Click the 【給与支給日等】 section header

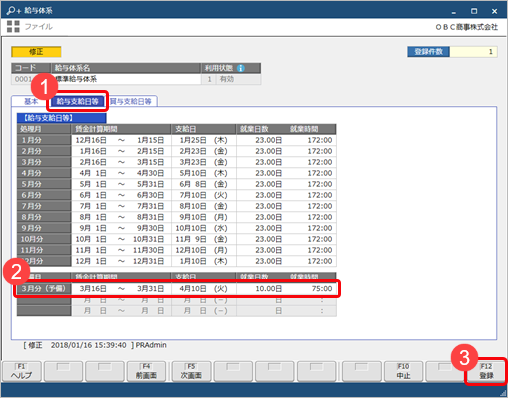tap(62, 118)
